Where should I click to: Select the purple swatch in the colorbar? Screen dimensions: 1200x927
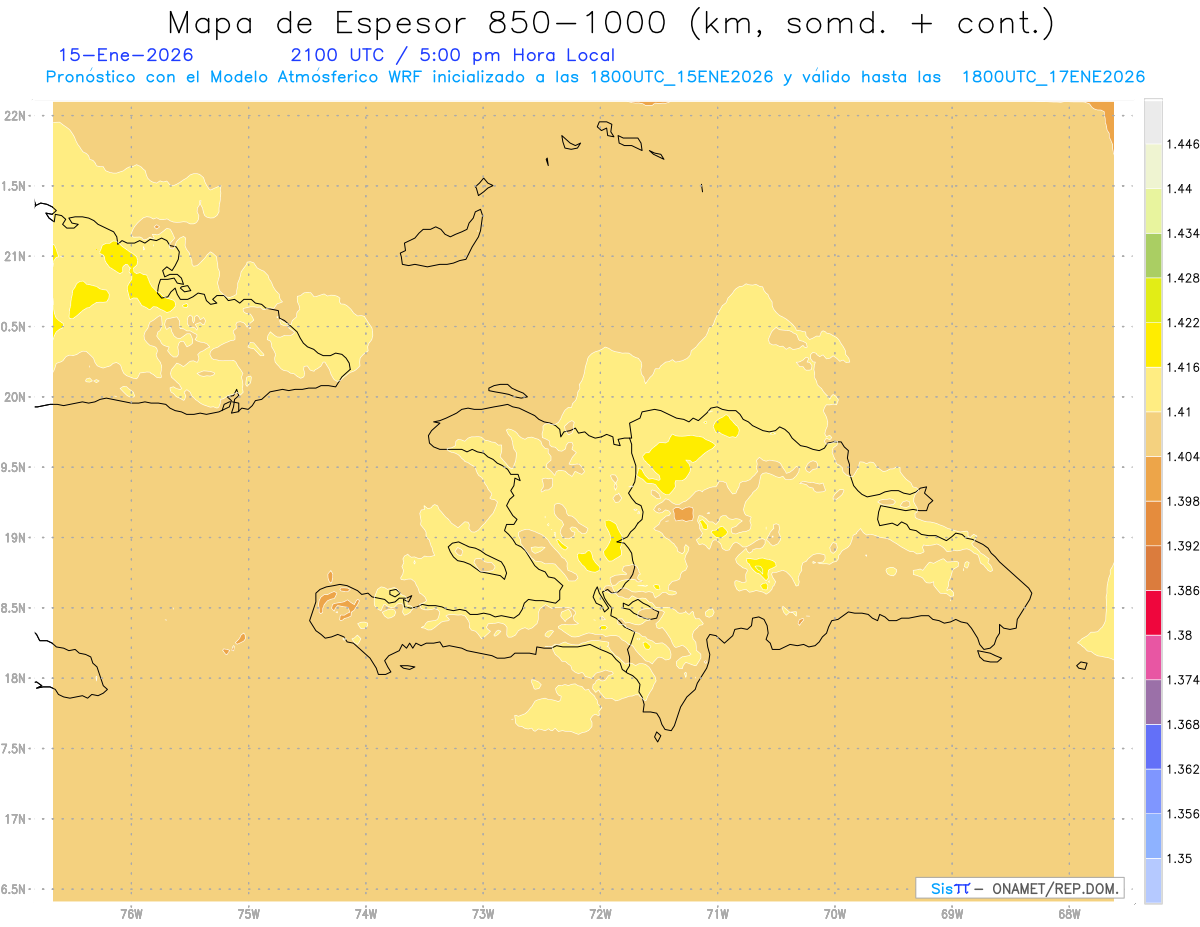click(1153, 702)
